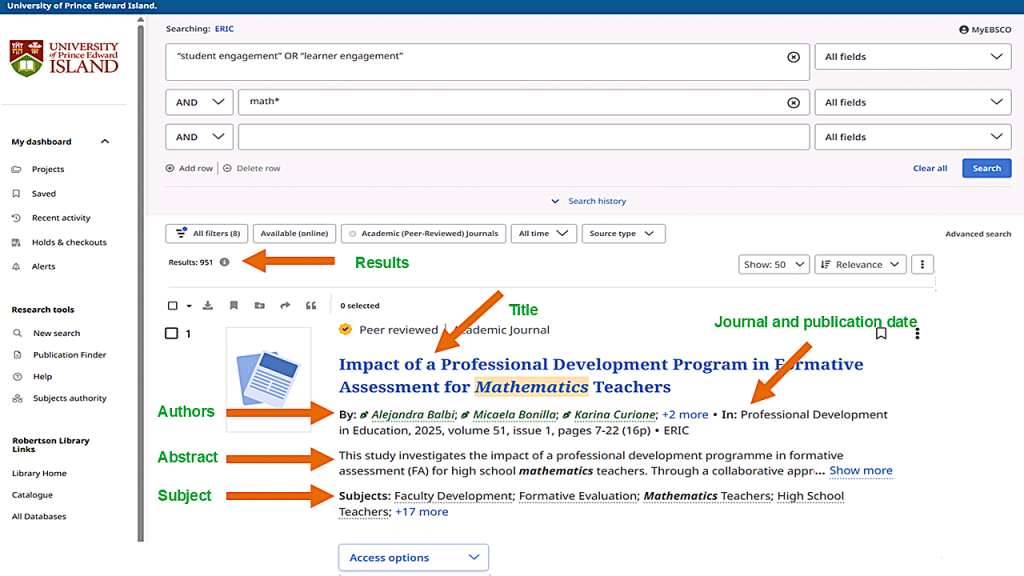This screenshot has height=576, width=1024.
Task: Click the add-to-project folder icon in toolbar
Action: 259,306
